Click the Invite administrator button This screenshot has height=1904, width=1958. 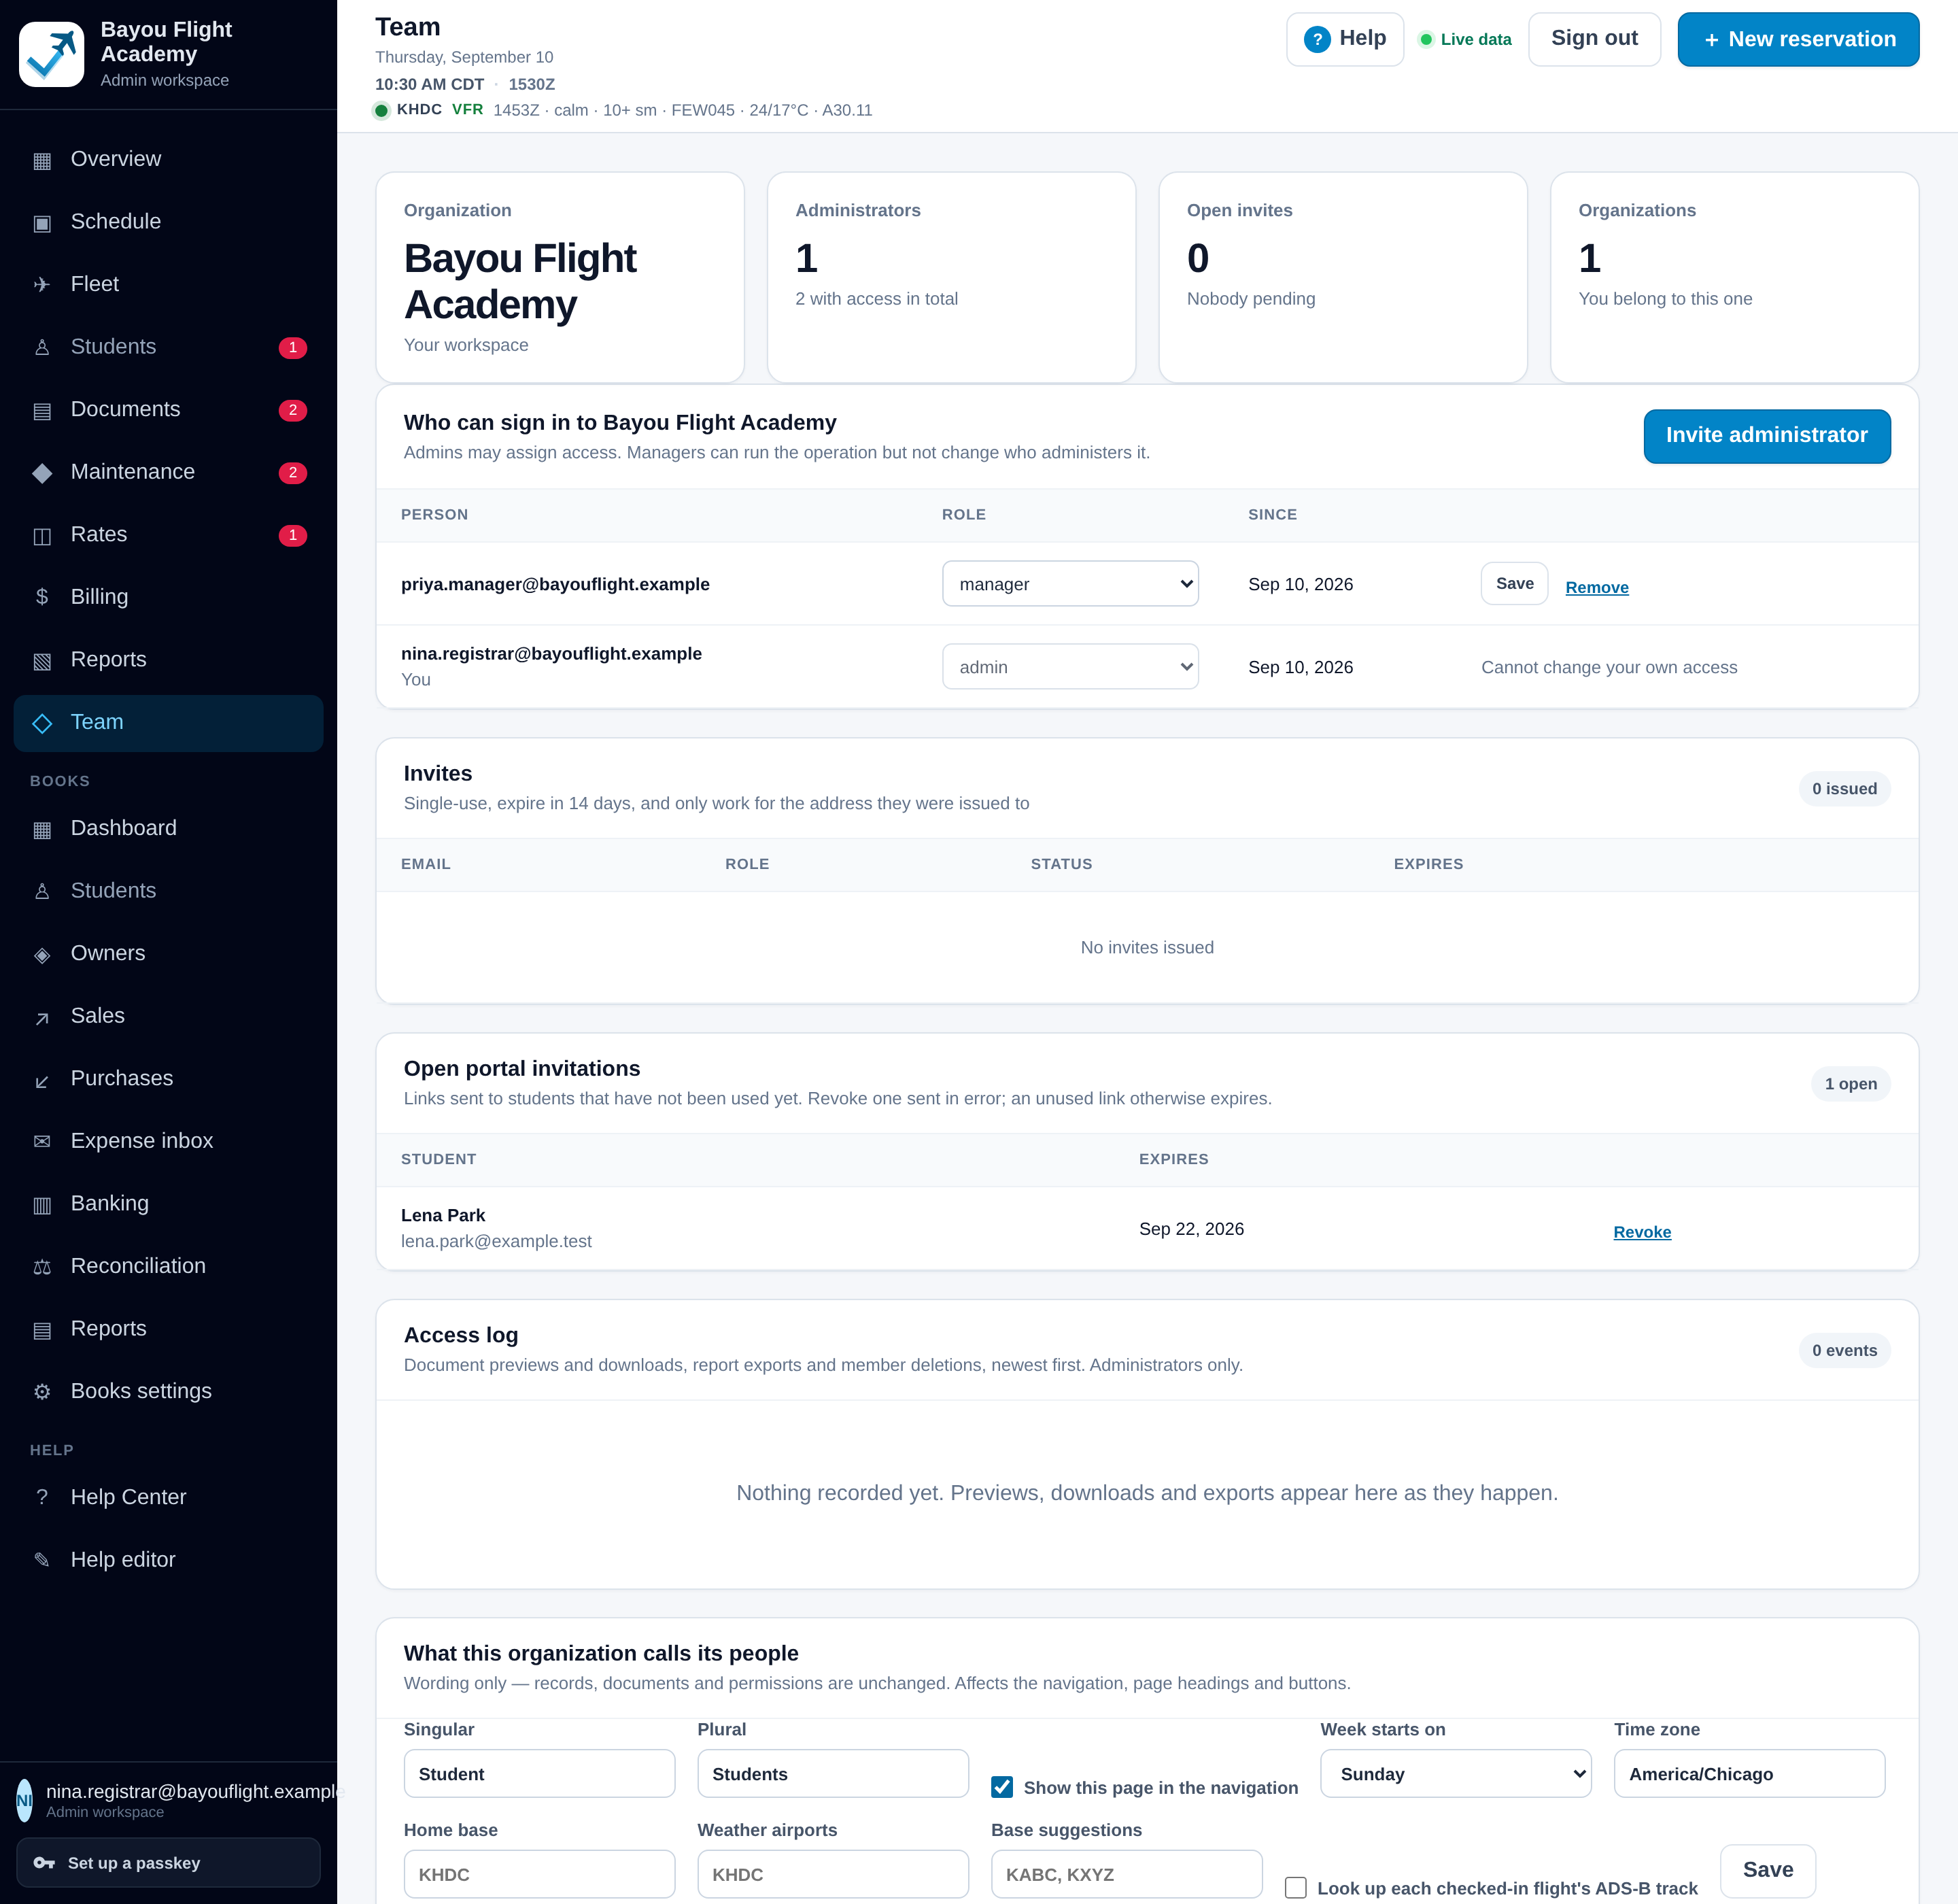tap(1767, 436)
